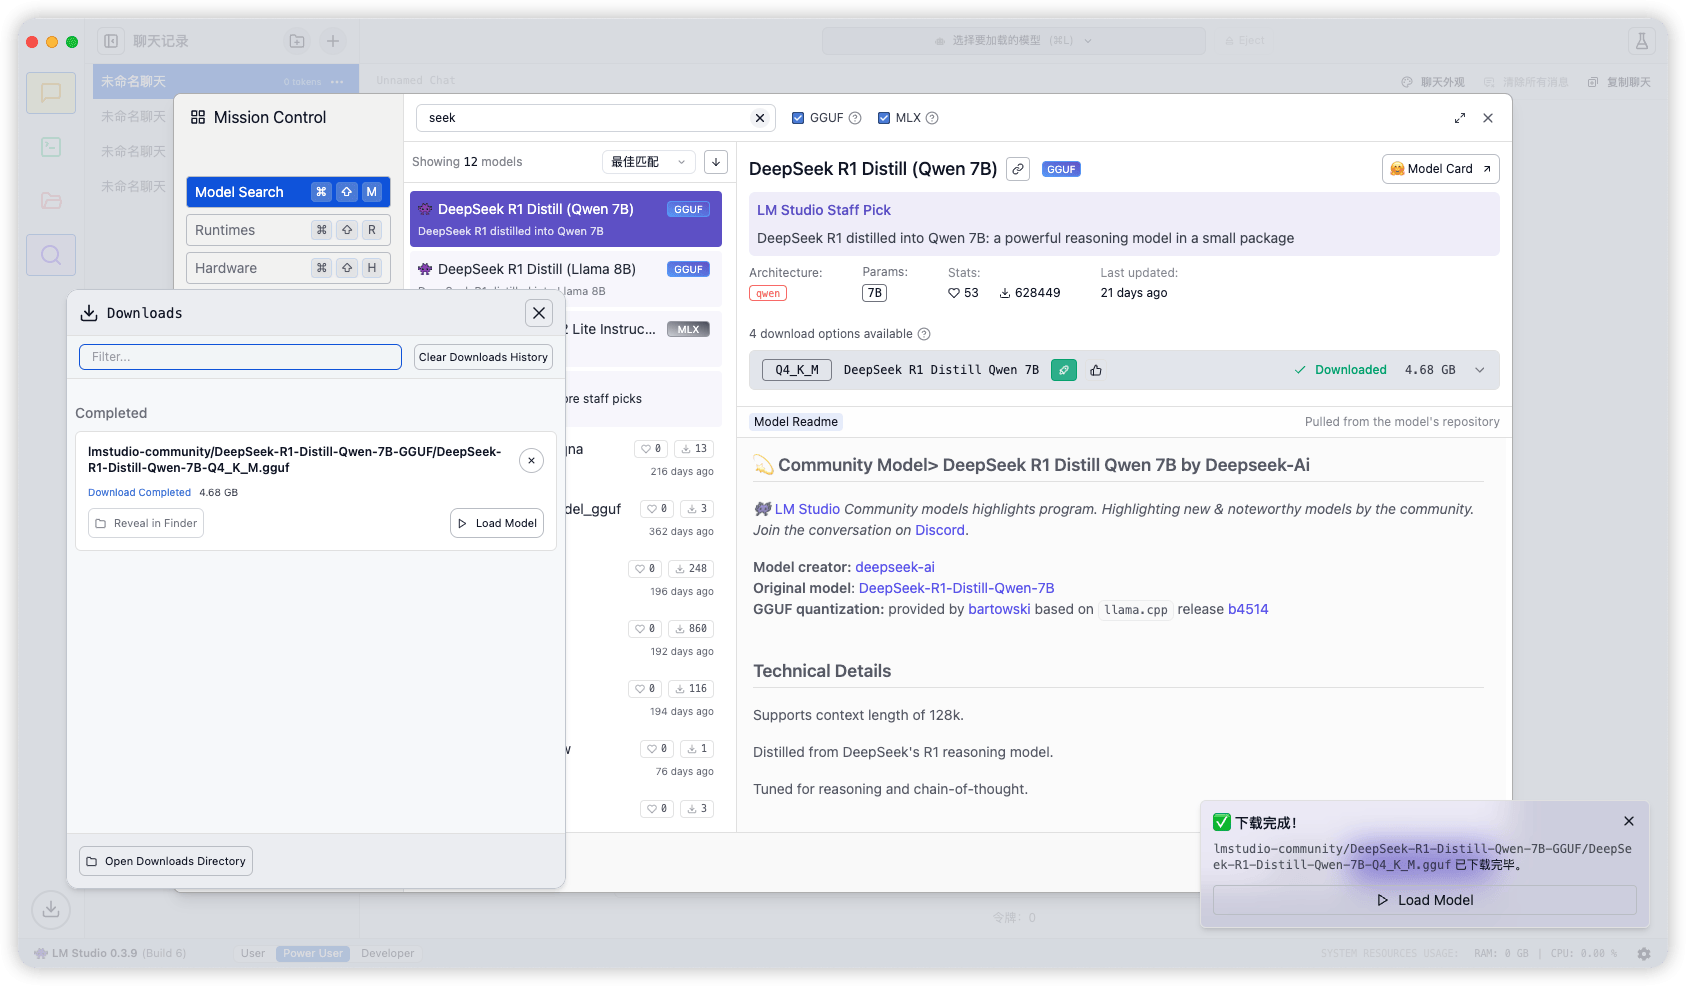Select Model Search tab
Viewport: 1686px width, 986px height.
[x=288, y=192]
